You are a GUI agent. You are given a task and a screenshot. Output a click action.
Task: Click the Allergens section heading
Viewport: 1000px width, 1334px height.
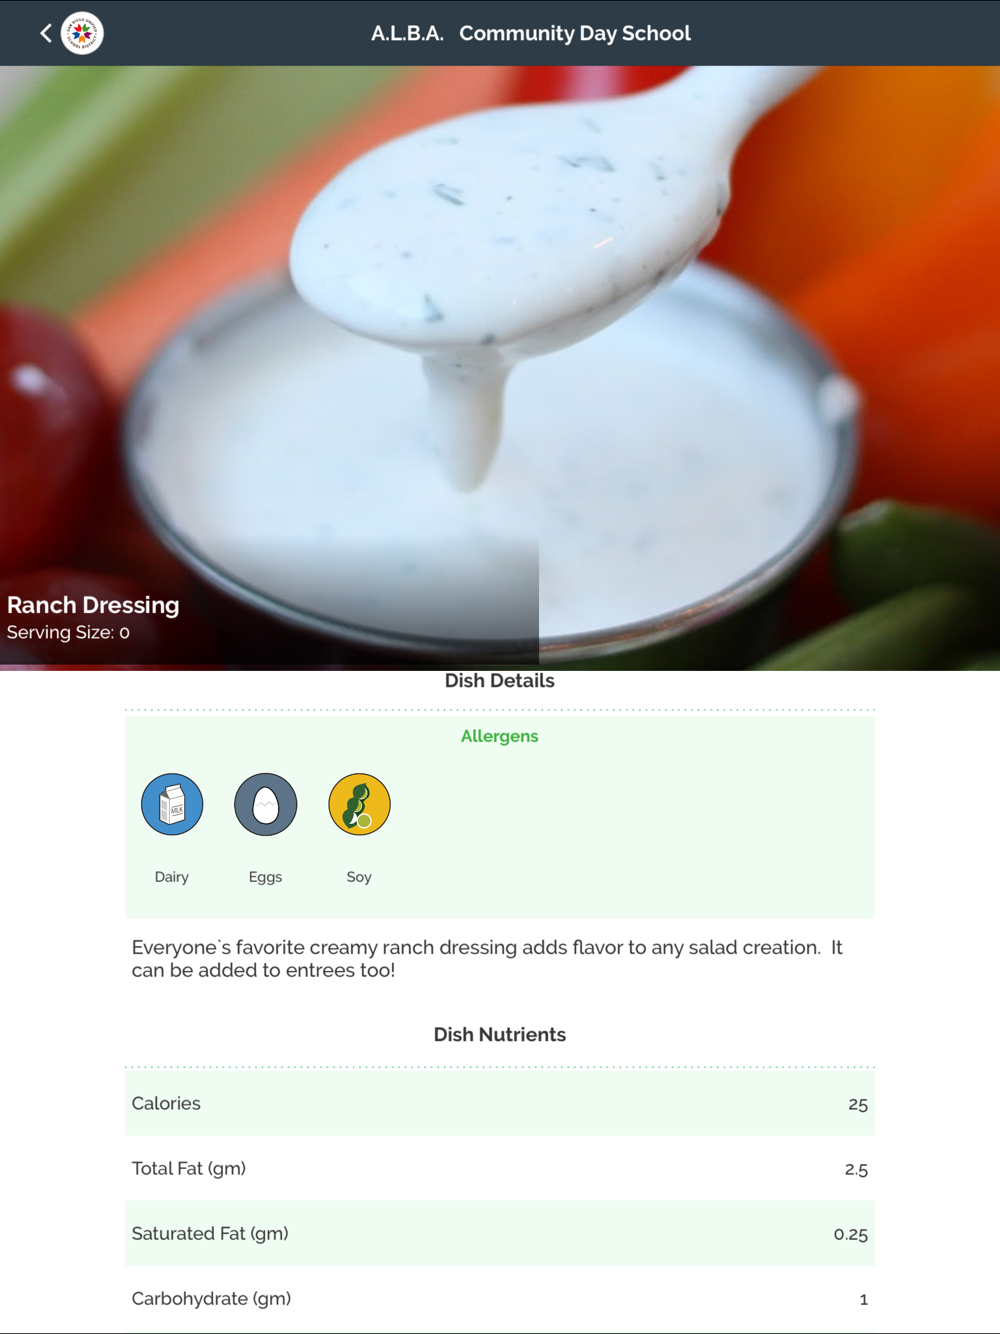click(499, 736)
